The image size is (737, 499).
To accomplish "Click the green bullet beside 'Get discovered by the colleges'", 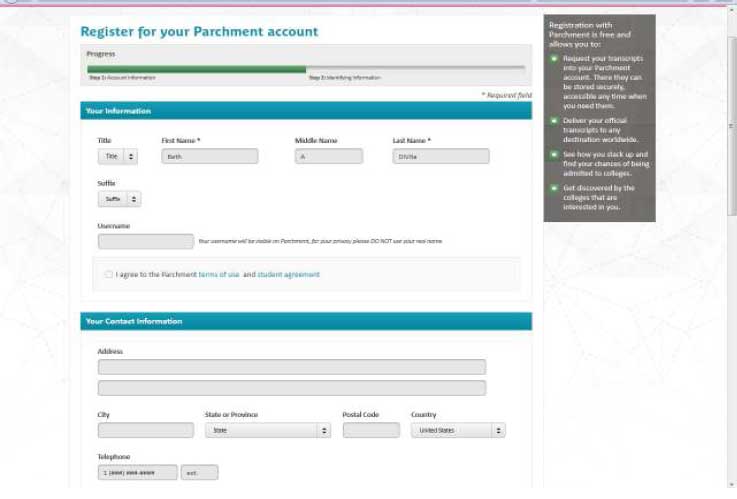I will click(x=554, y=188).
